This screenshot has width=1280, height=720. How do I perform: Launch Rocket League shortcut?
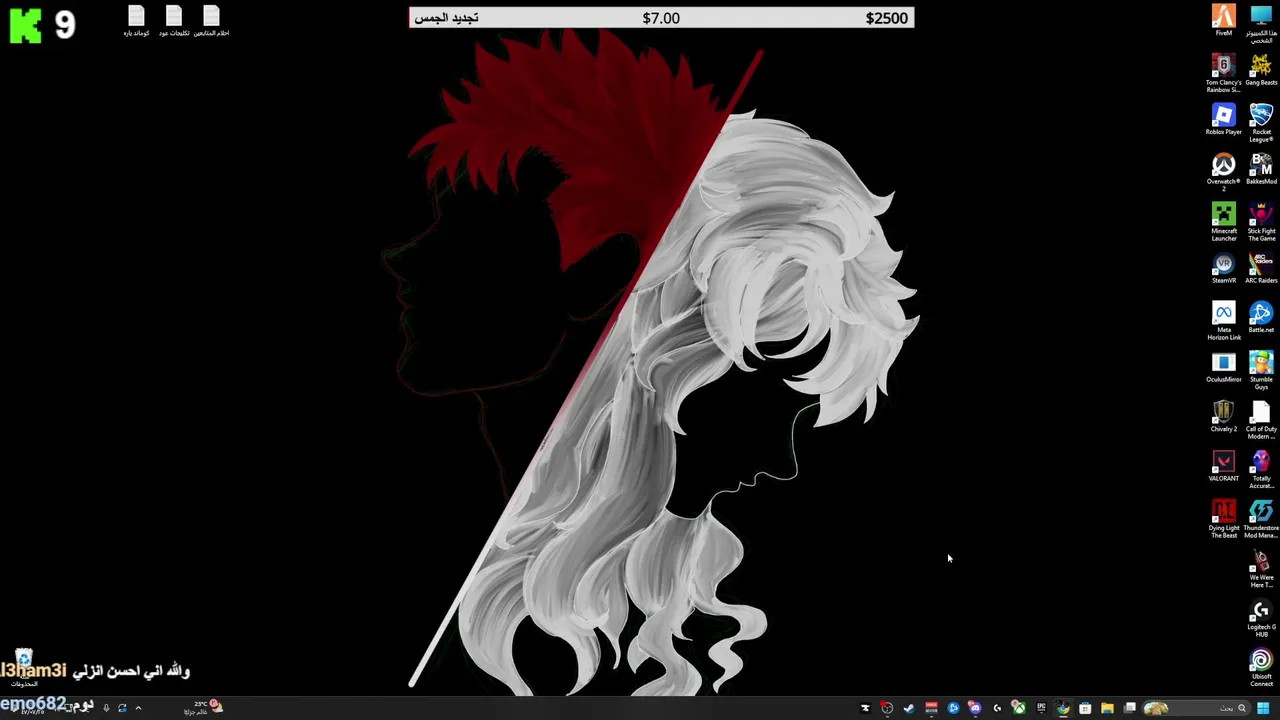tap(1261, 123)
